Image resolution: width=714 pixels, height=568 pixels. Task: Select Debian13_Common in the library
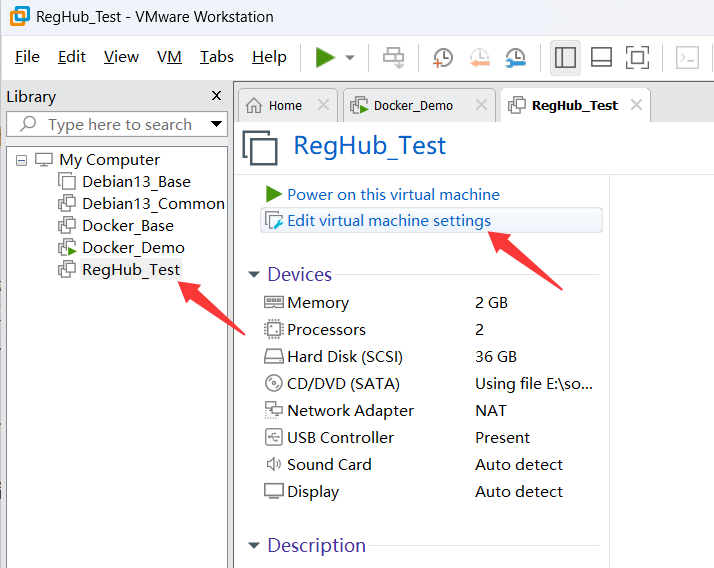click(153, 204)
